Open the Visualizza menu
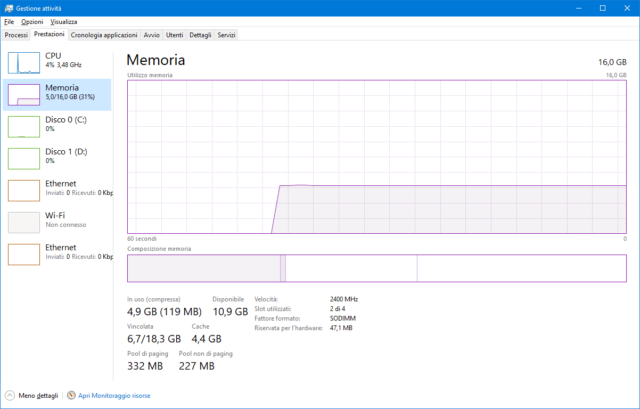Image resolution: width=640 pixels, height=409 pixels. pos(64,21)
